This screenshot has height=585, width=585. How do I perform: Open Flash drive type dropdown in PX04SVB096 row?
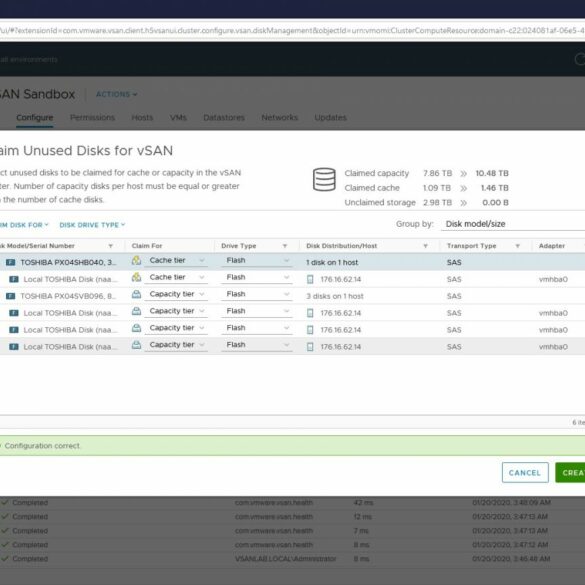click(x=257, y=294)
